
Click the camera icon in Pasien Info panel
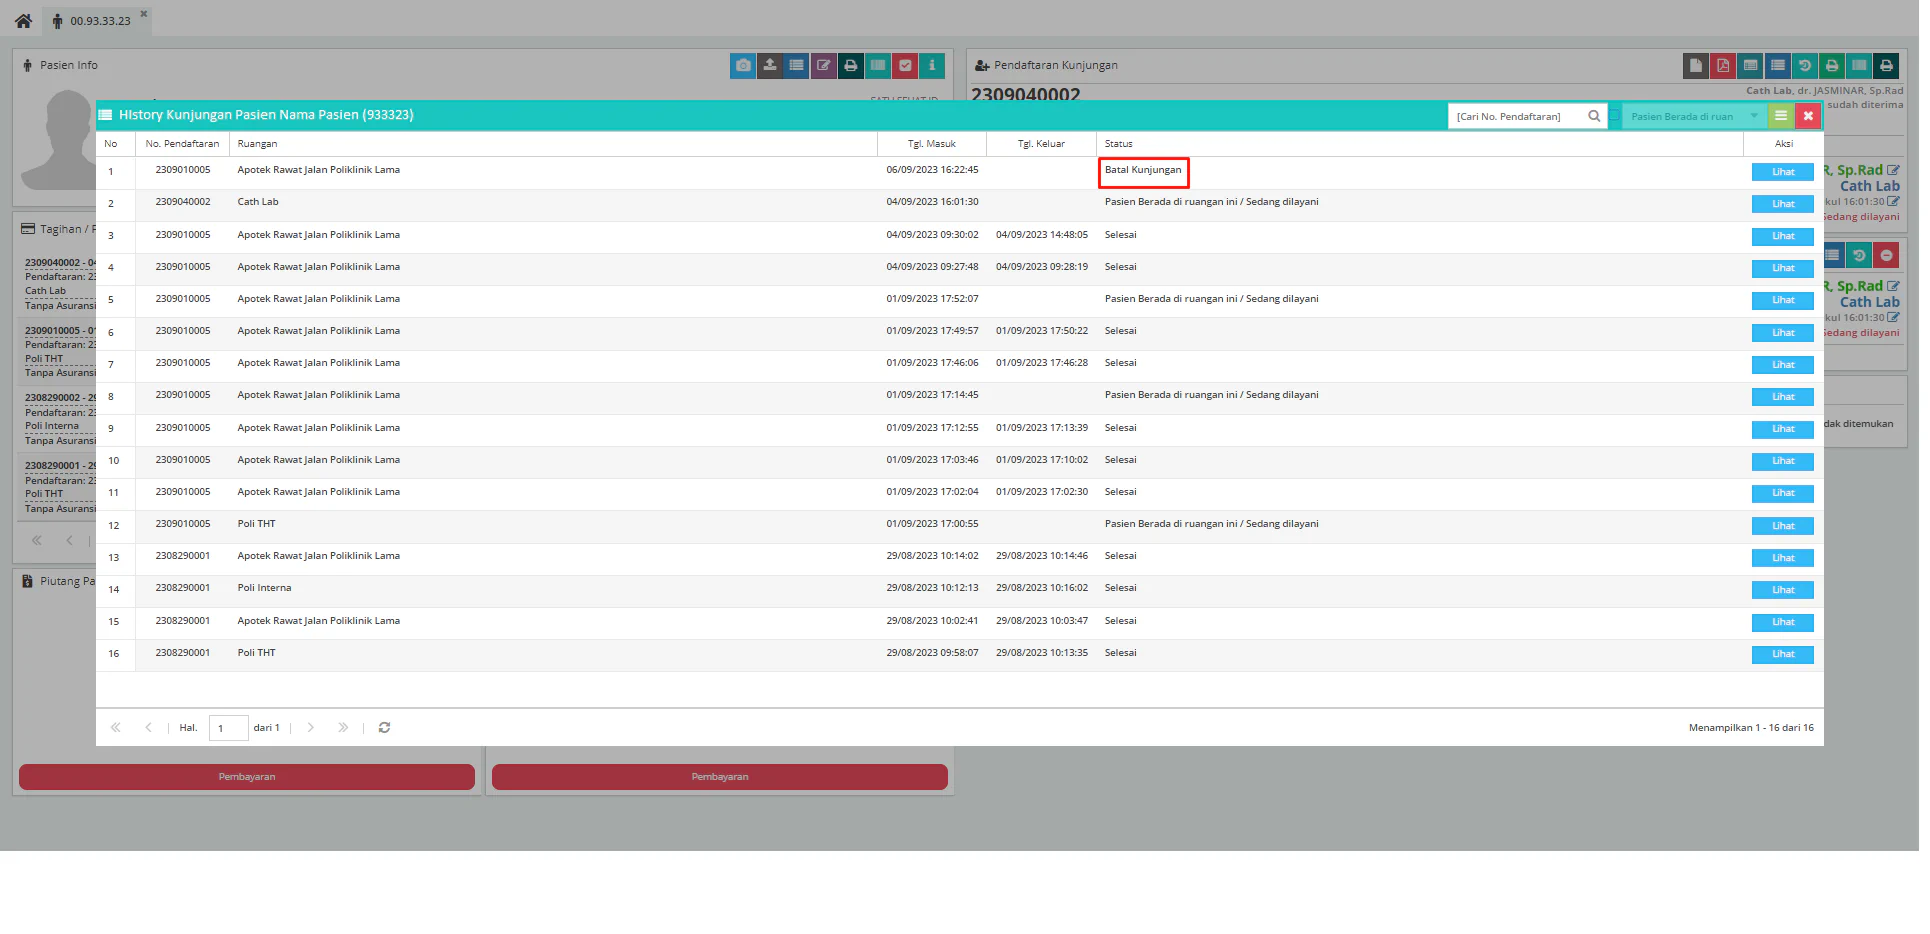[x=743, y=66]
